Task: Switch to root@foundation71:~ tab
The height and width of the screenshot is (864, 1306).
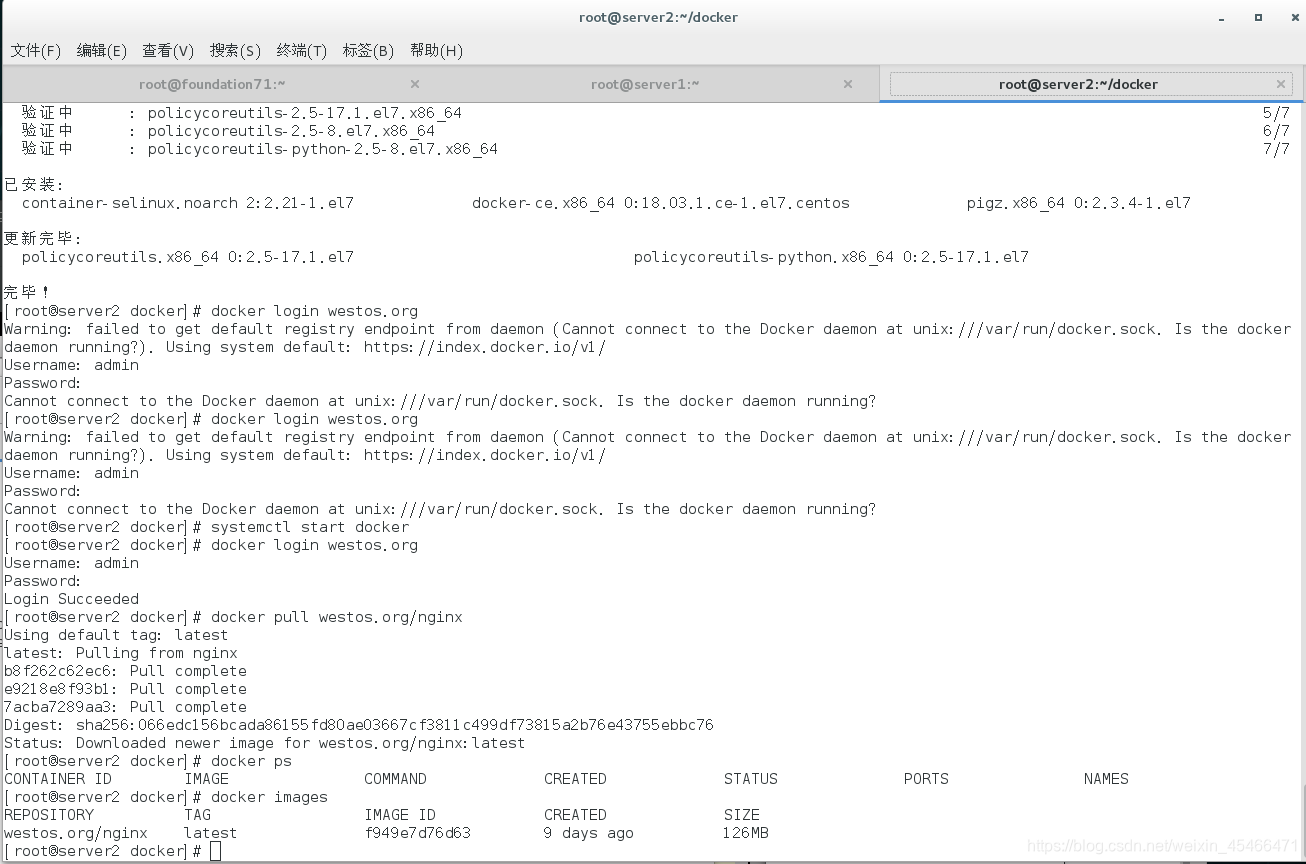Action: tap(212, 84)
